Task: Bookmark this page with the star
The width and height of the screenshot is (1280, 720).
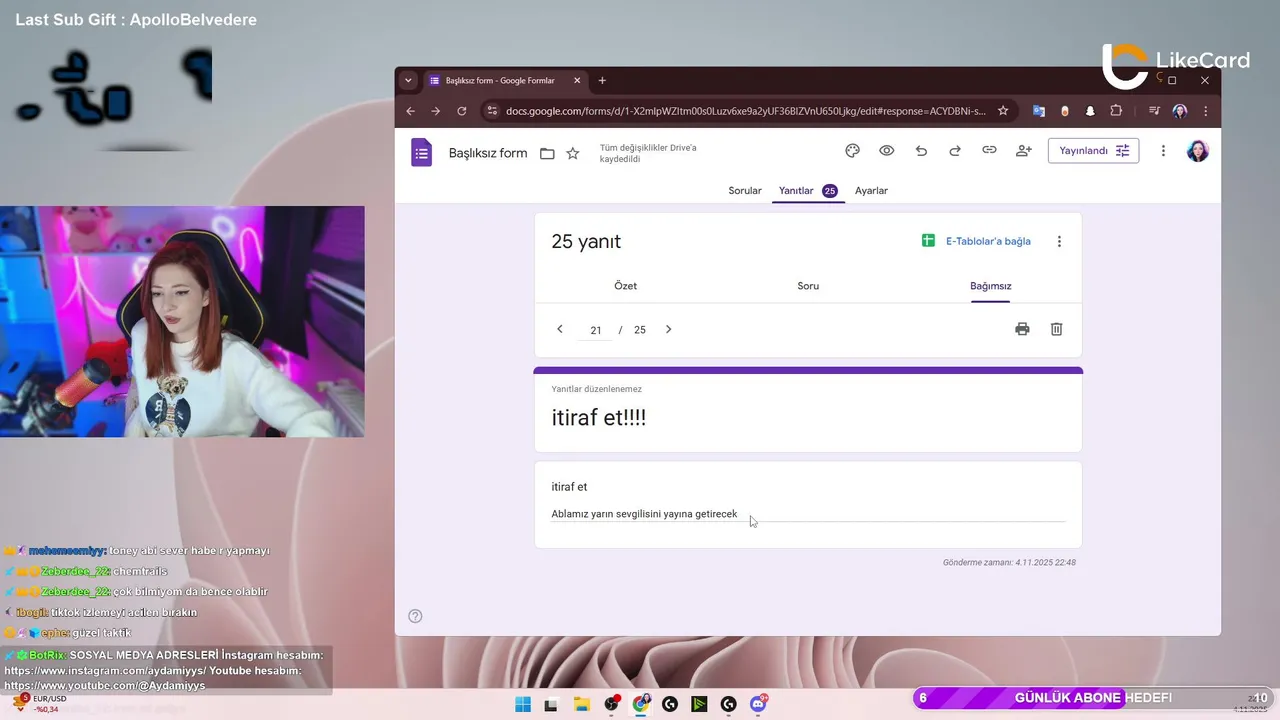Action: point(1003,111)
